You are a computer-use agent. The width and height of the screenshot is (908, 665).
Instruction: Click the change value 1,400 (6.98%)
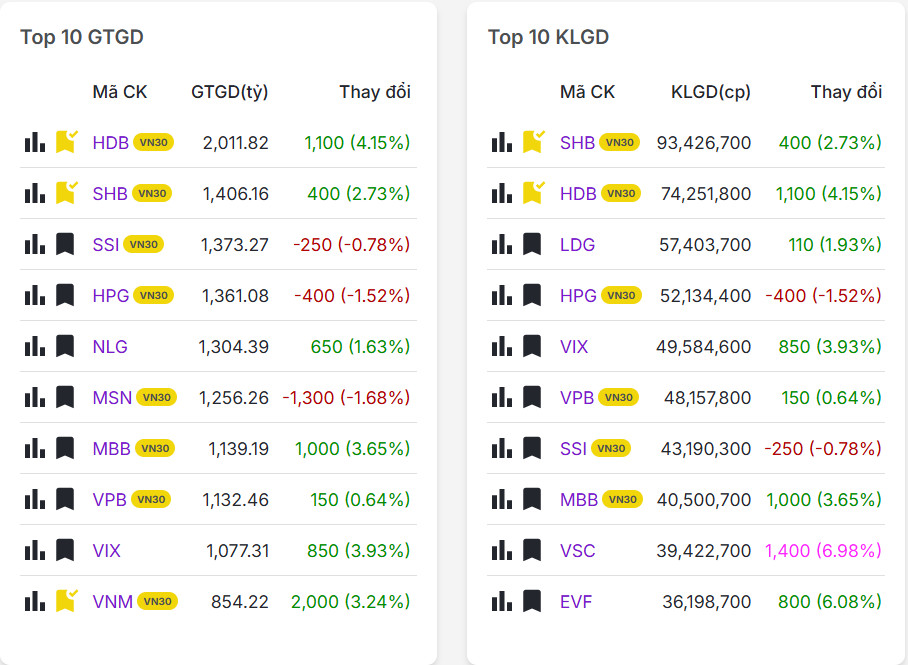[x=823, y=550]
